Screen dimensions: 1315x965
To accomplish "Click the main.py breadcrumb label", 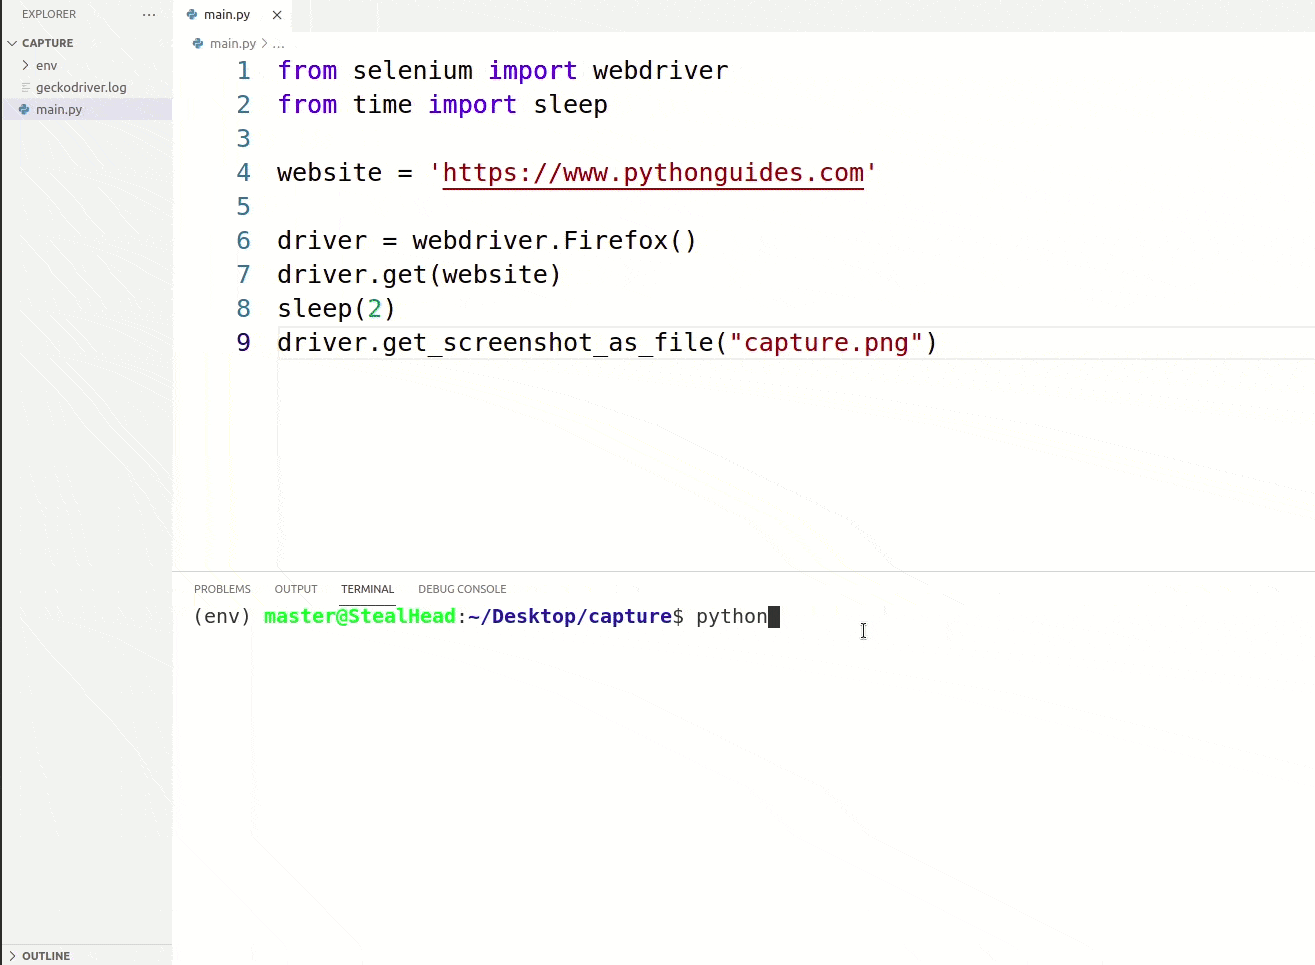I will (x=232, y=43).
